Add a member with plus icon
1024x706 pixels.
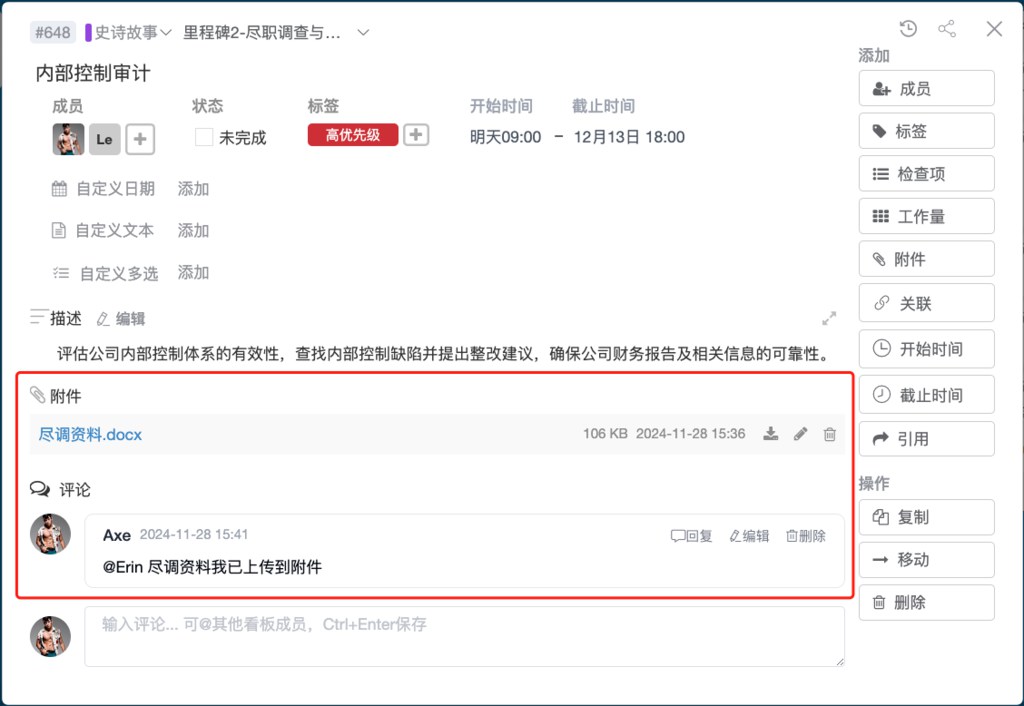click(x=140, y=139)
